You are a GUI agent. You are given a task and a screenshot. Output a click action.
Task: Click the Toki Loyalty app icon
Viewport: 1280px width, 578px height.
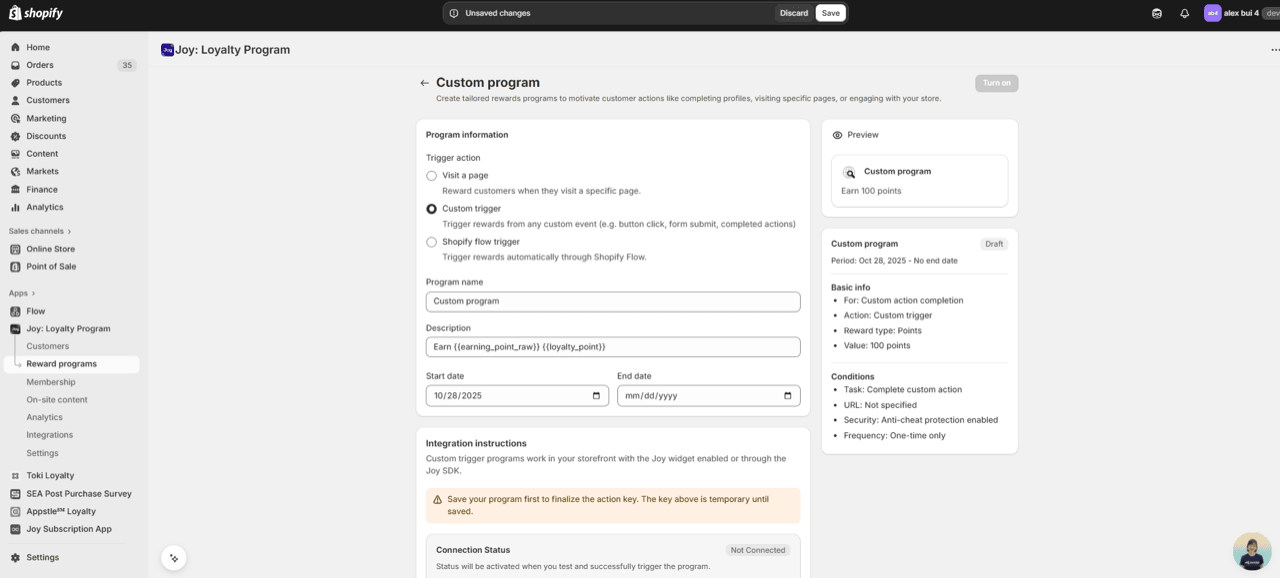pyautogui.click(x=15, y=476)
